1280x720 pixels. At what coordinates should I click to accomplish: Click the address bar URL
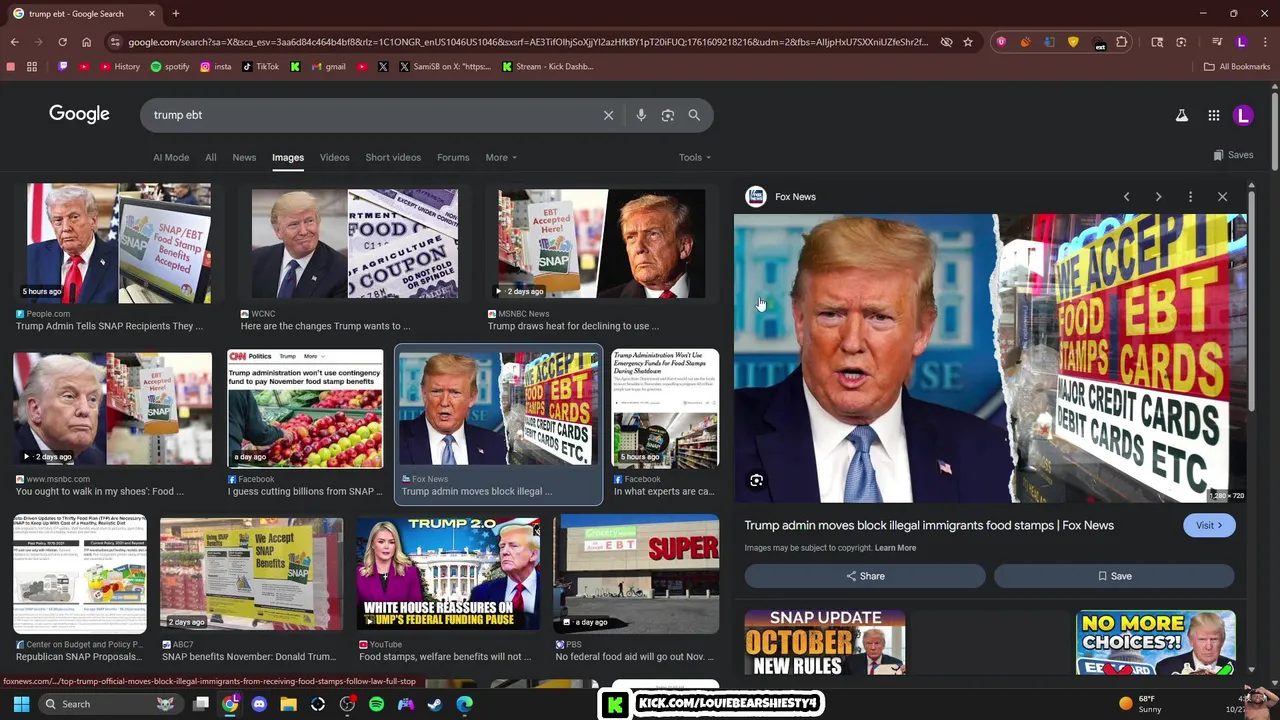(528, 42)
